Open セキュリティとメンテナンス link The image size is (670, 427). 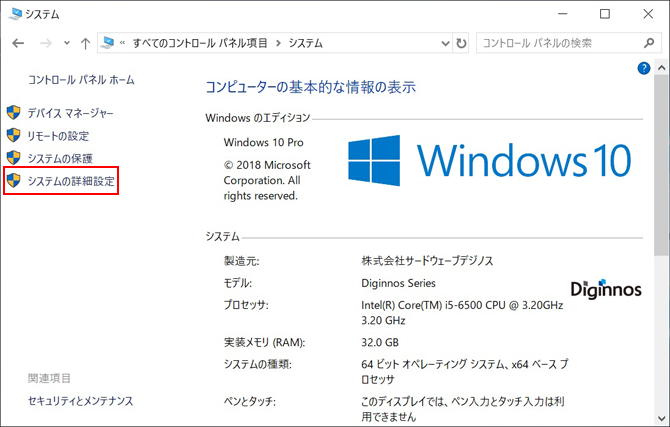(x=80, y=401)
